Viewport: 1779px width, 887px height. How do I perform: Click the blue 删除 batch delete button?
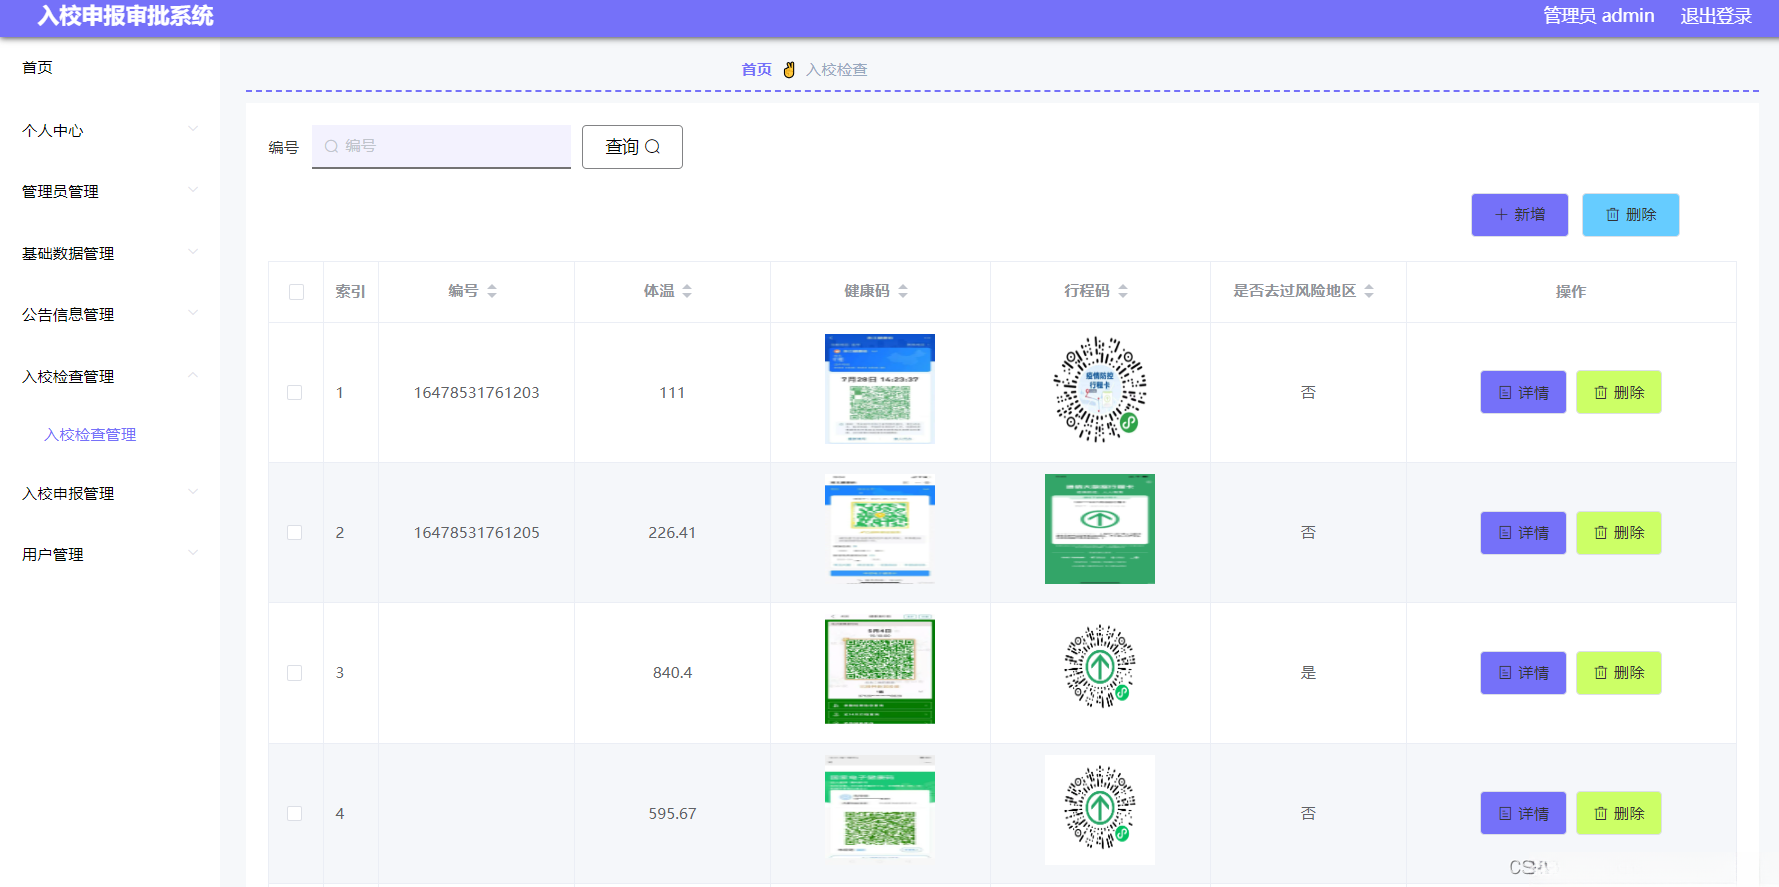pos(1630,215)
